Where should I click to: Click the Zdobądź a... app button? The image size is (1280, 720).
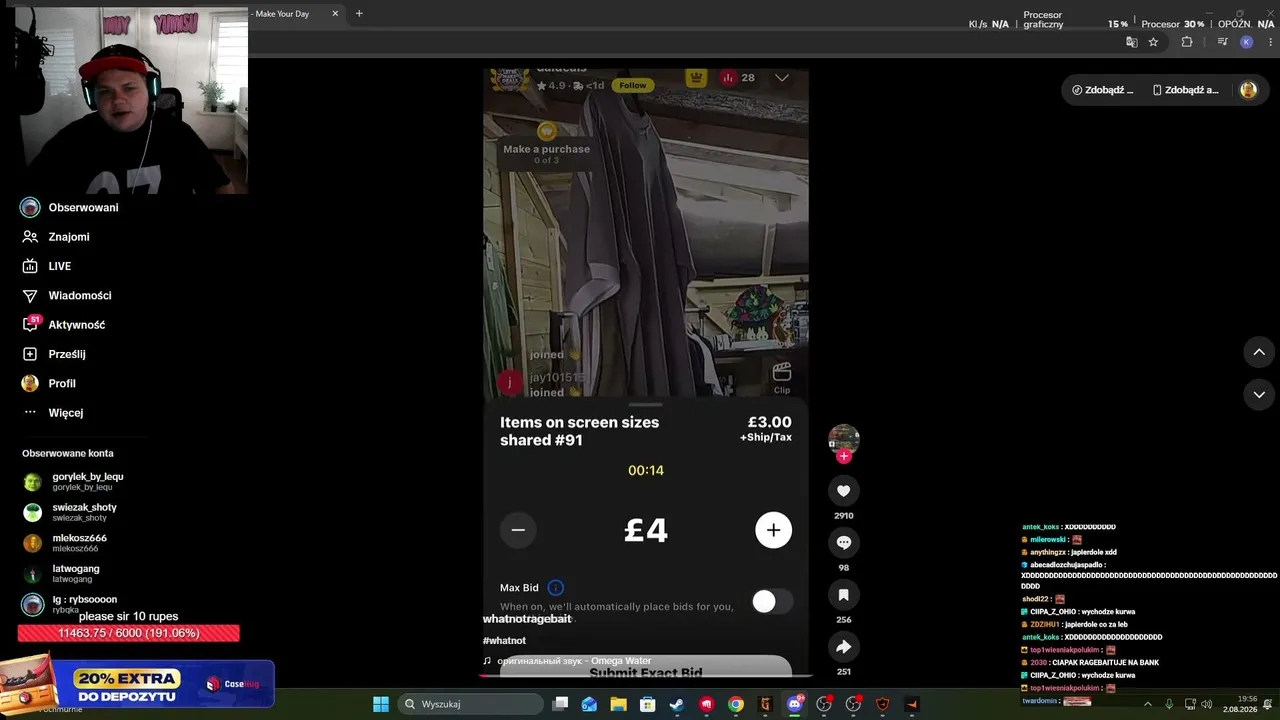1186,90
